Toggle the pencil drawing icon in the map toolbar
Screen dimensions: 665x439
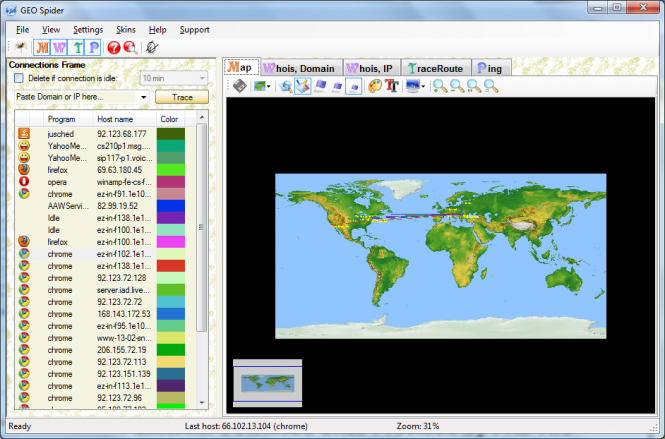(303, 86)
